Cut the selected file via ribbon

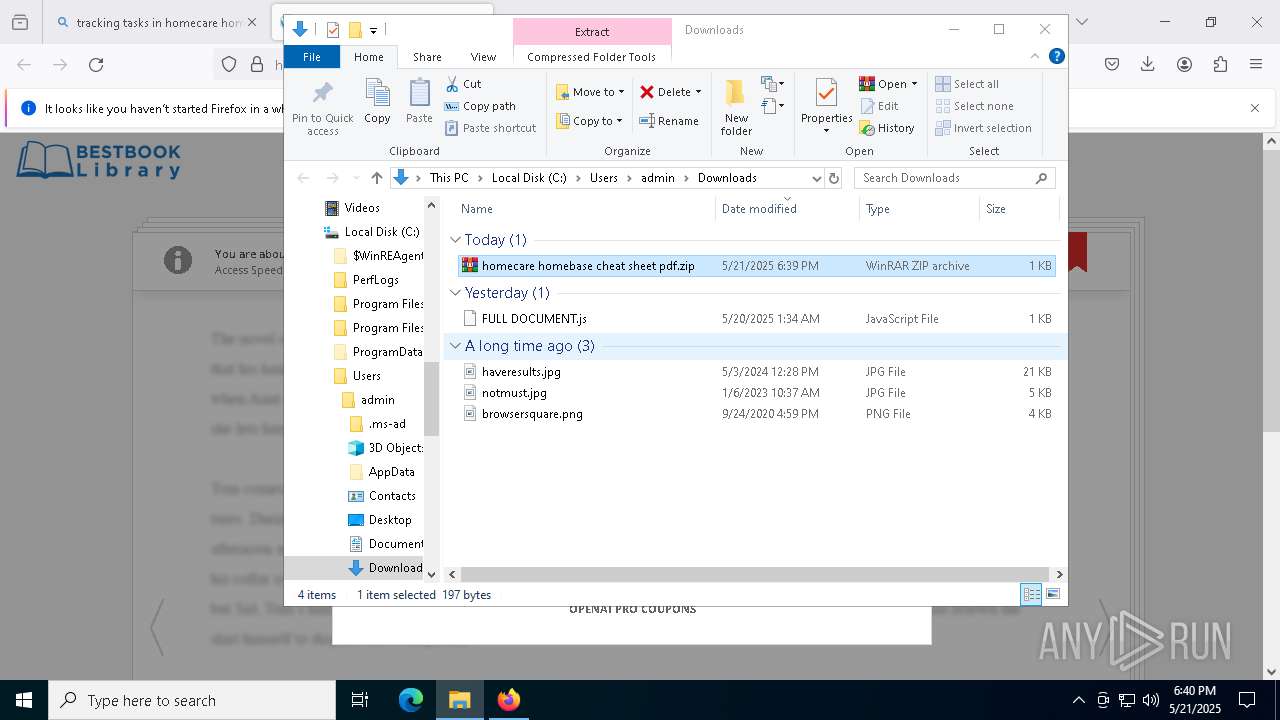463,84
